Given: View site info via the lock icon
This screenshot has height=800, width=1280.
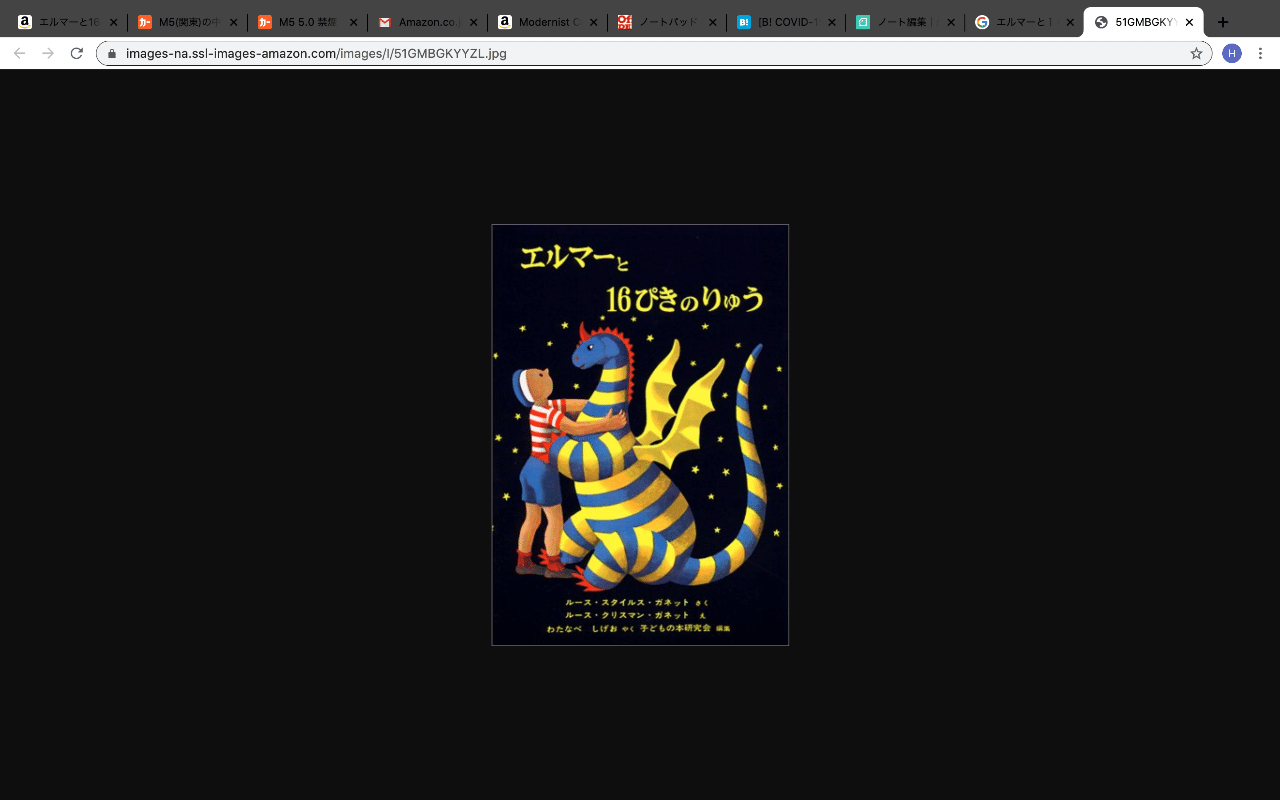Looking at the screenshot, I should point(112,54).
